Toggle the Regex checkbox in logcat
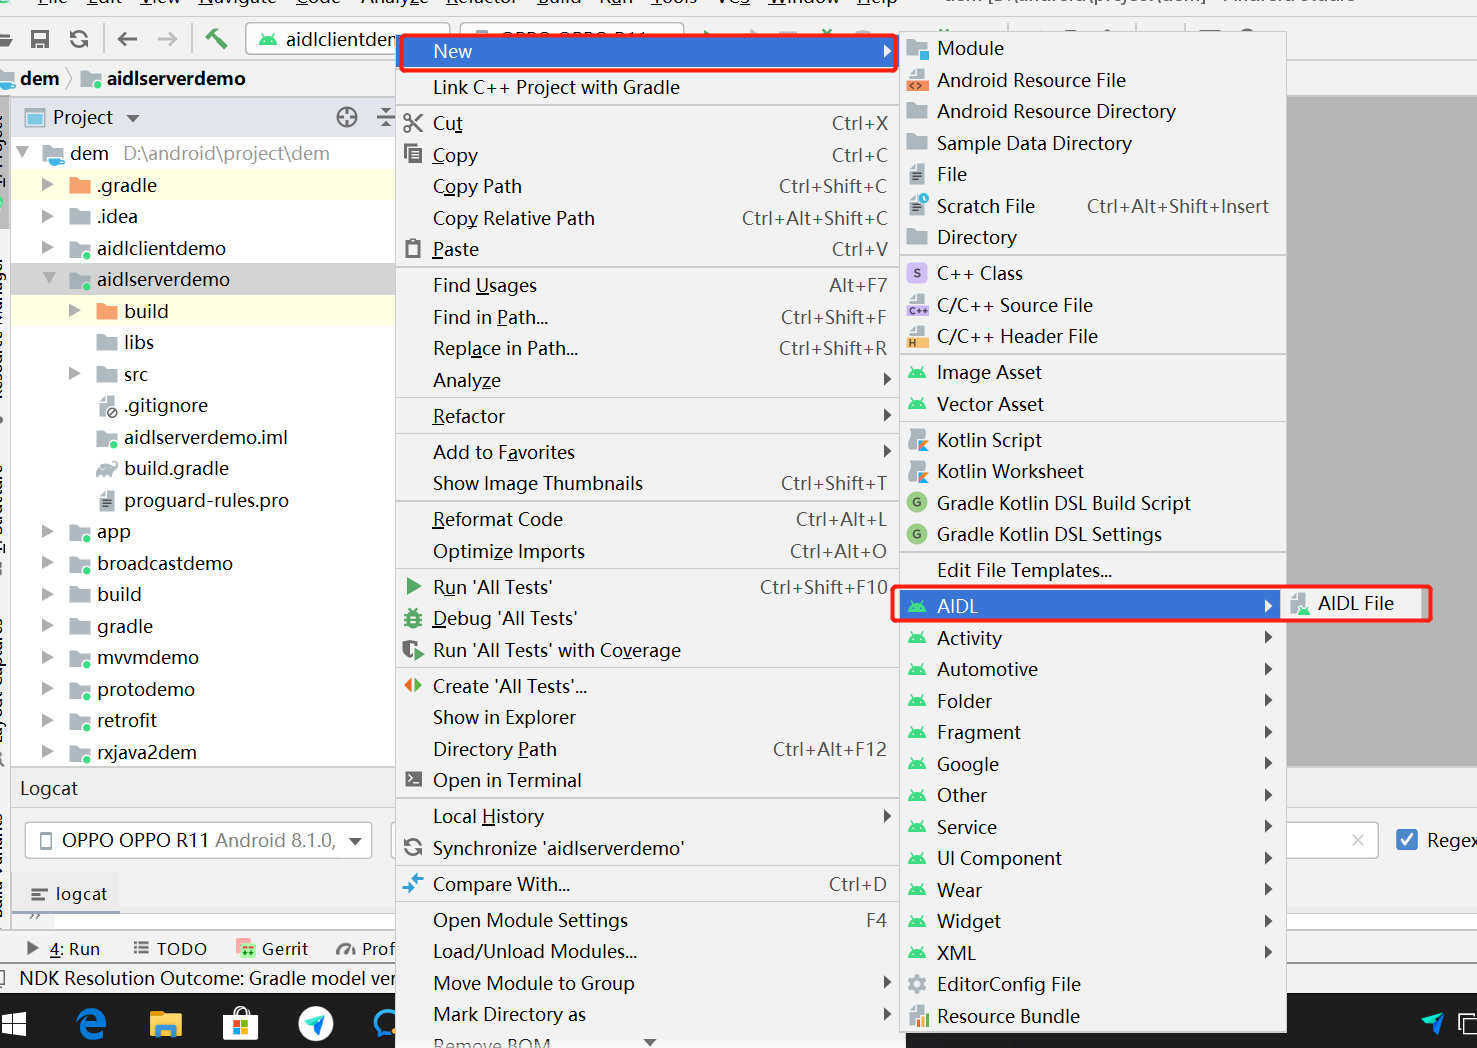The image size is (1477, 1048). pyautogui.click(x=1409, y=840)
